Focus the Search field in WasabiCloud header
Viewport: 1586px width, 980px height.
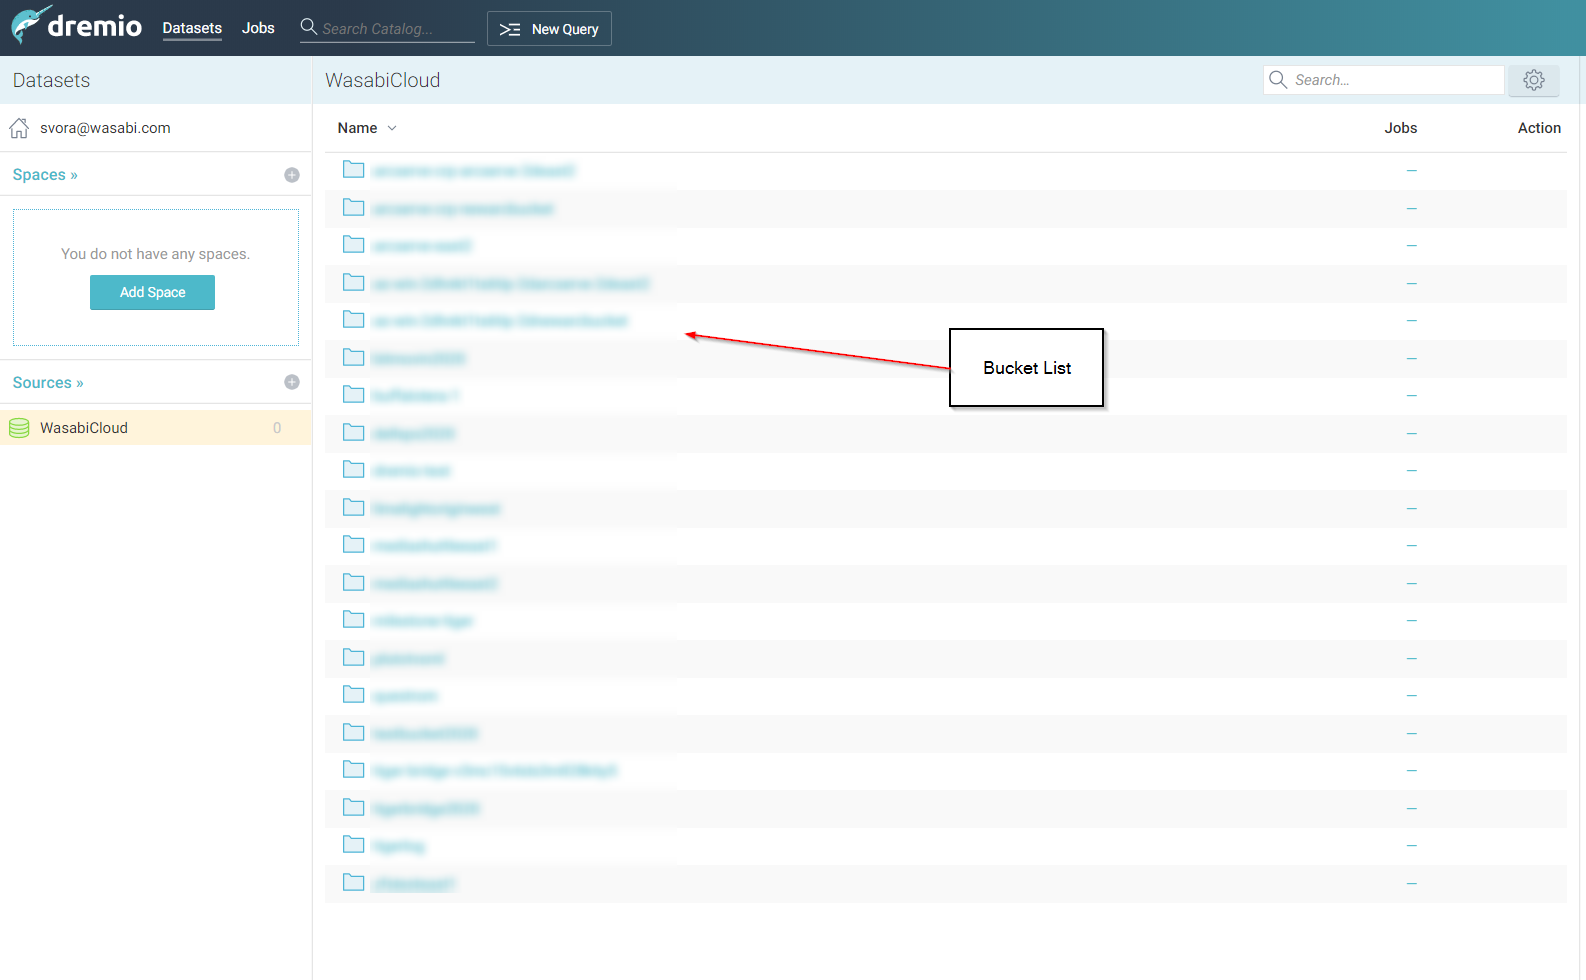point(1384,80)
